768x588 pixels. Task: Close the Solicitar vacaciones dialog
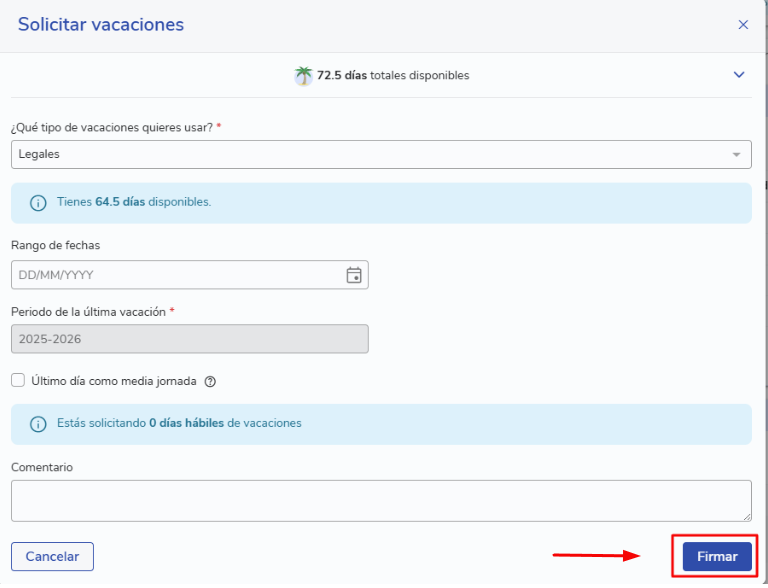(743, 24)
